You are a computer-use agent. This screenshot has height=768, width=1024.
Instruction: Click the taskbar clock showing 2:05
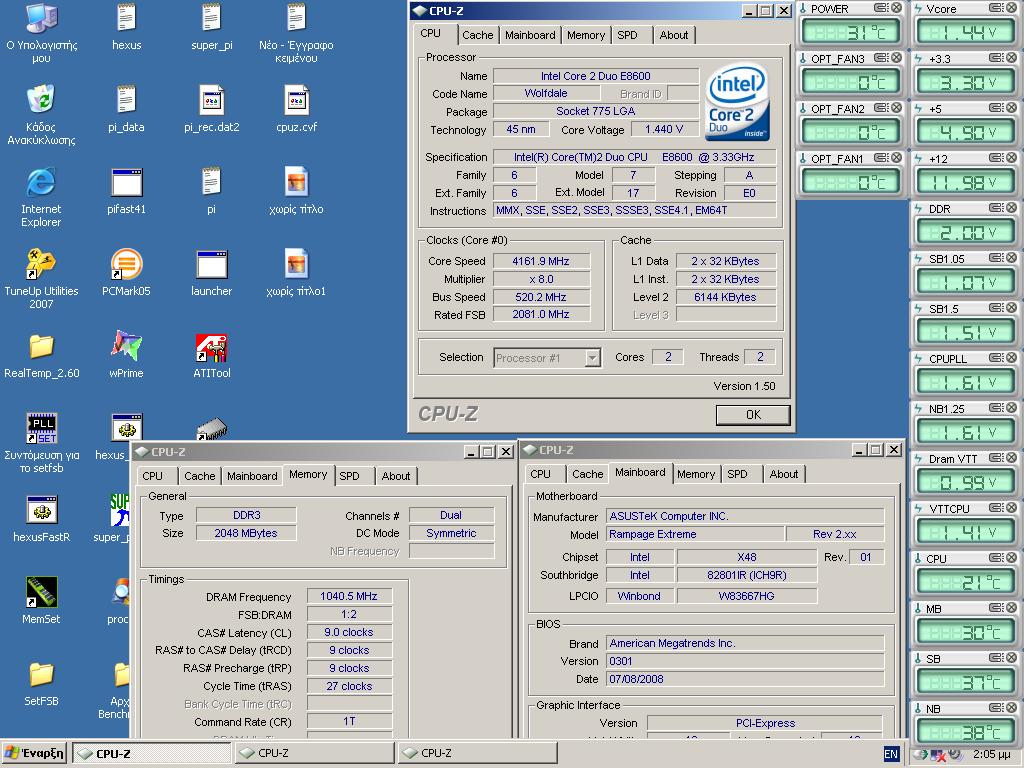991,754
